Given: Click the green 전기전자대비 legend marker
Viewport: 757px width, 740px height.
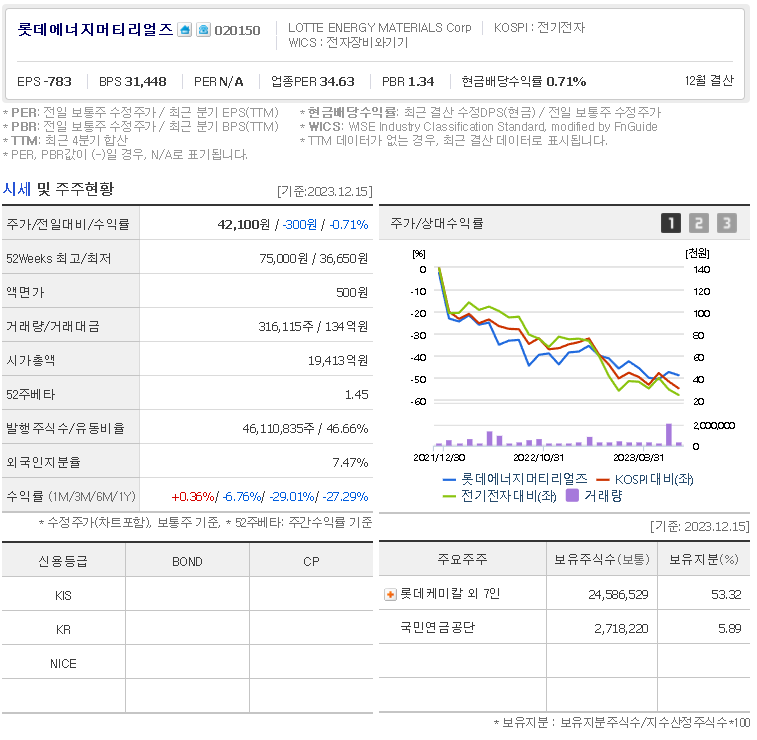Looking at the screenshot, I should [449, 496].
